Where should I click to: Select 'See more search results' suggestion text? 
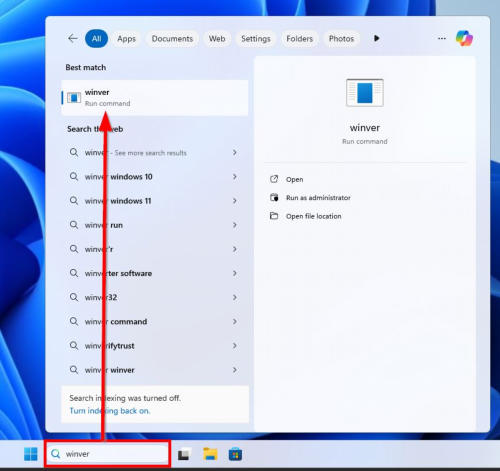pos(150,153)
